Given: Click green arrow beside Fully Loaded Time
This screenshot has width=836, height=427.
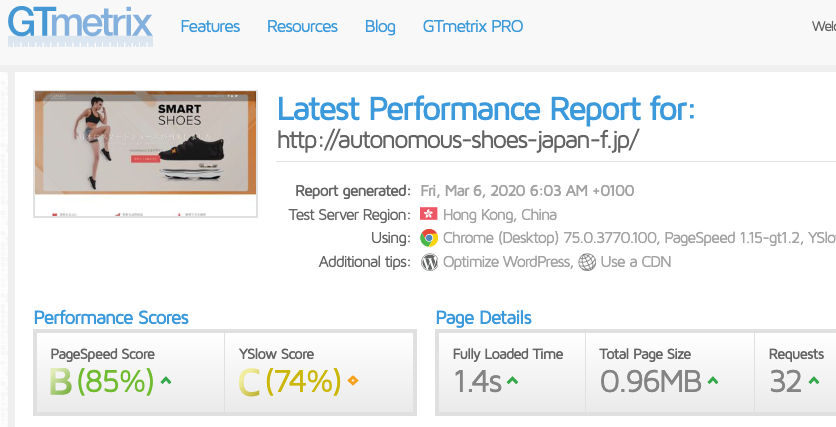Looking at the screenshot, I should point(512,381).
